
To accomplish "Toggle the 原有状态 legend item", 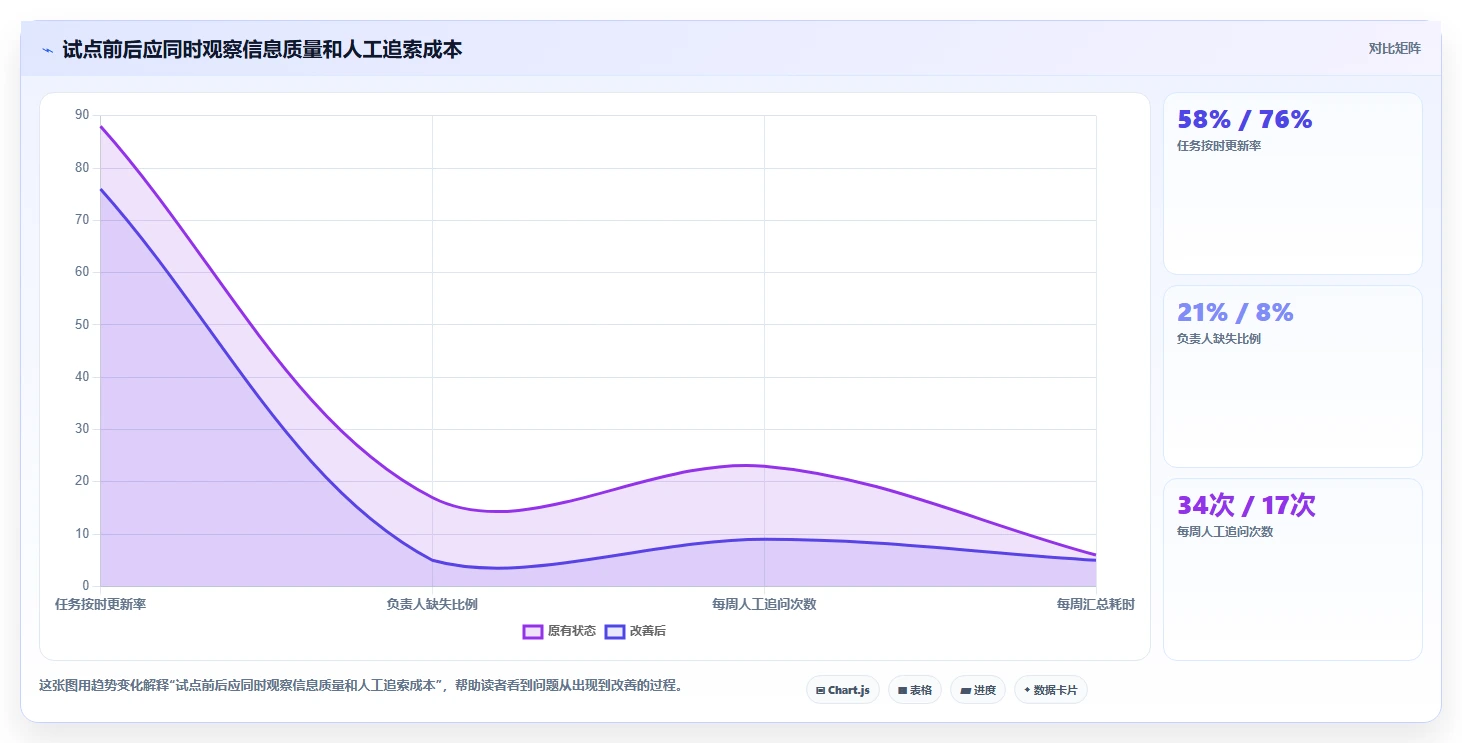I will 560,631.
